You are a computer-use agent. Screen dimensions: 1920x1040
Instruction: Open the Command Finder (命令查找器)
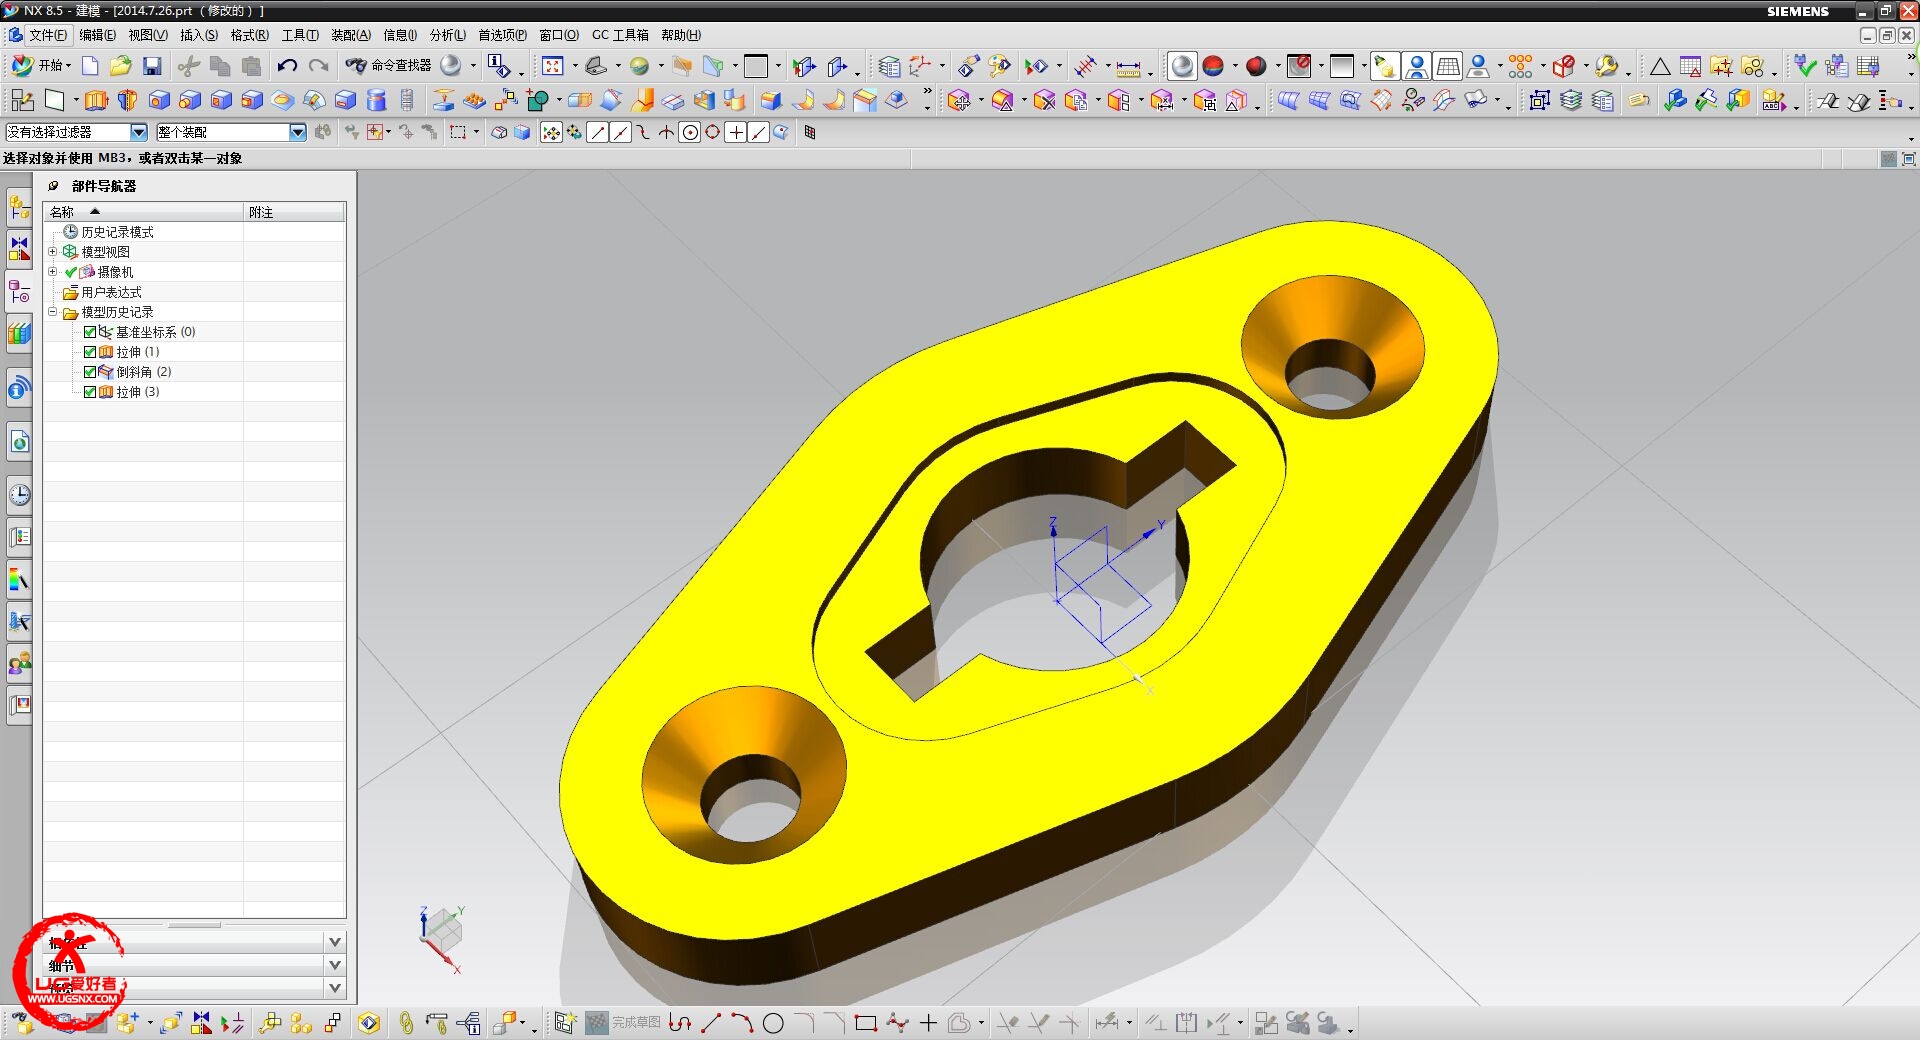[x=389, y=66]
